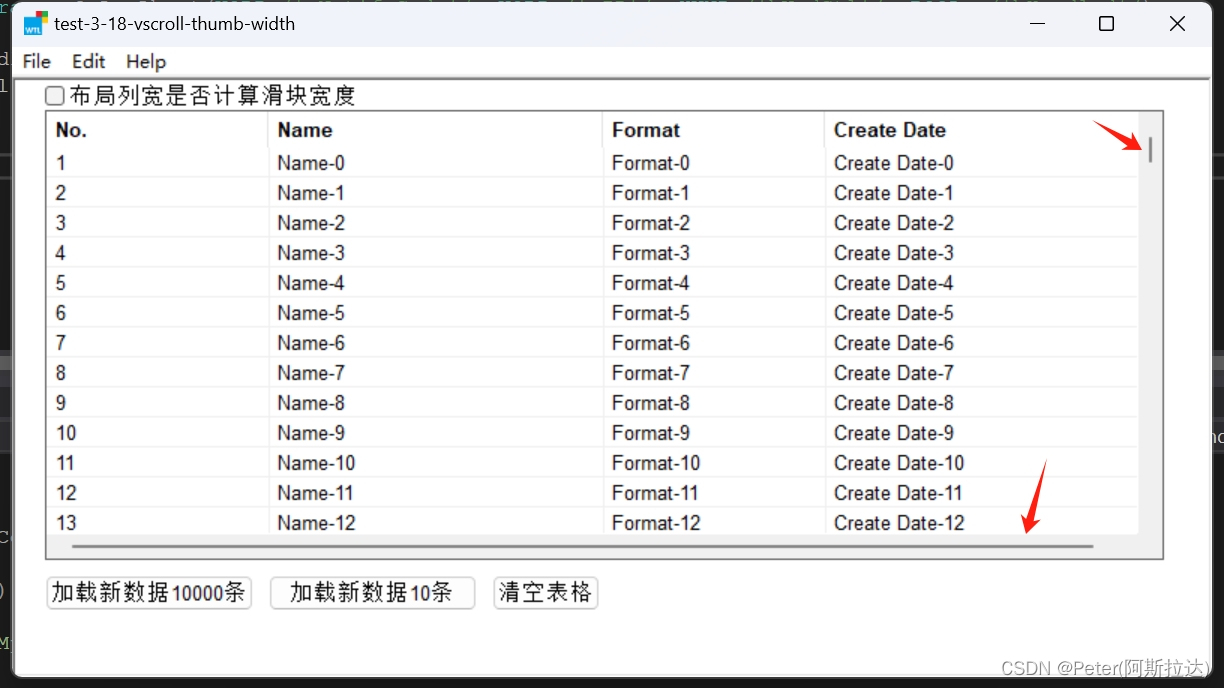
Task: Select the Create Date-12 cell
Action: [982, 521]
